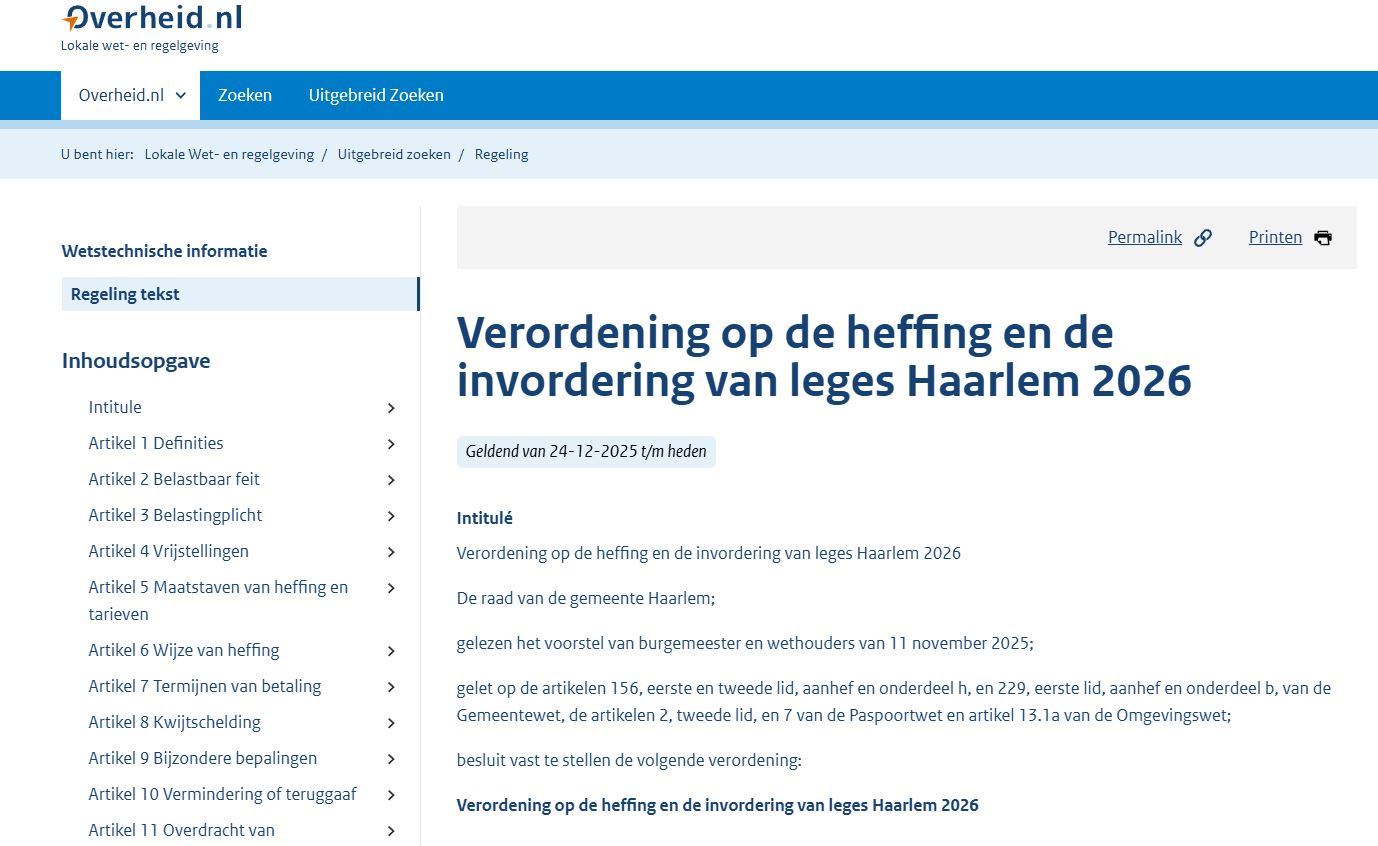The height and width of the screenshot is (846, 1378).
Task: Click the Printen printer icon
Action: [x=1322, y=237]
